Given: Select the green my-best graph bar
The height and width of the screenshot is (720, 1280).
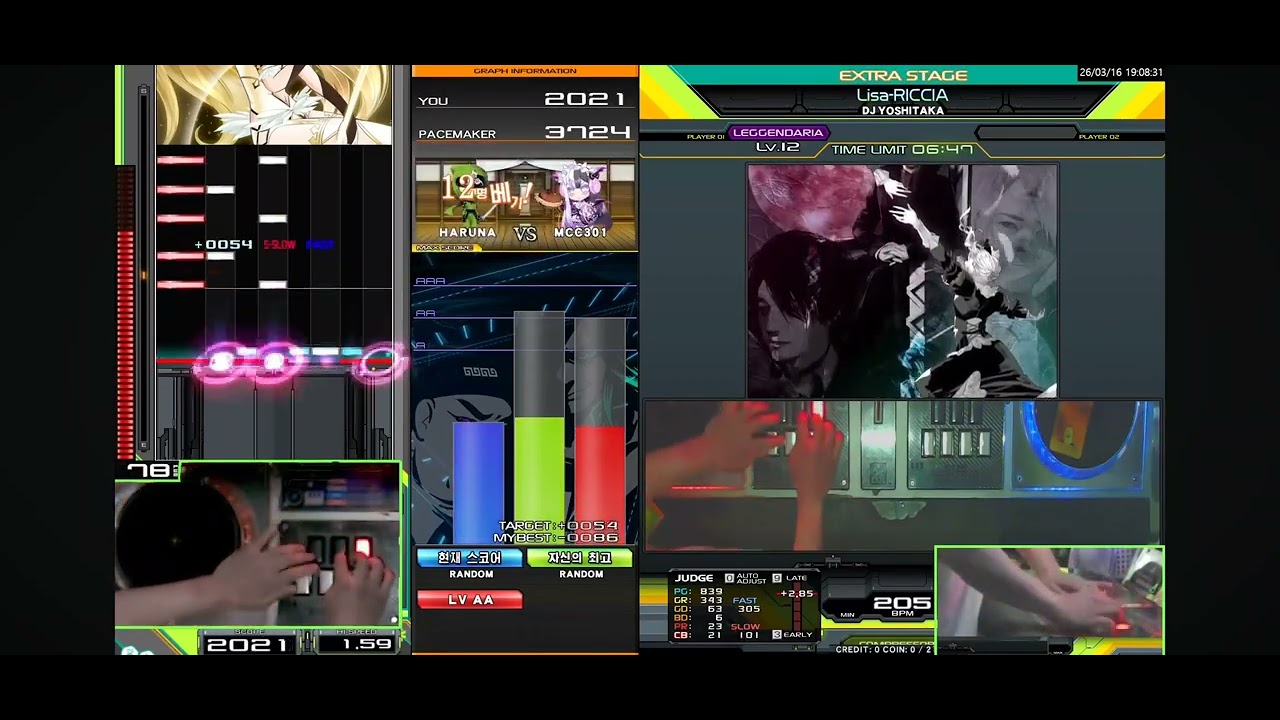Looking at the screenshot, I should (x=539, y=481).
